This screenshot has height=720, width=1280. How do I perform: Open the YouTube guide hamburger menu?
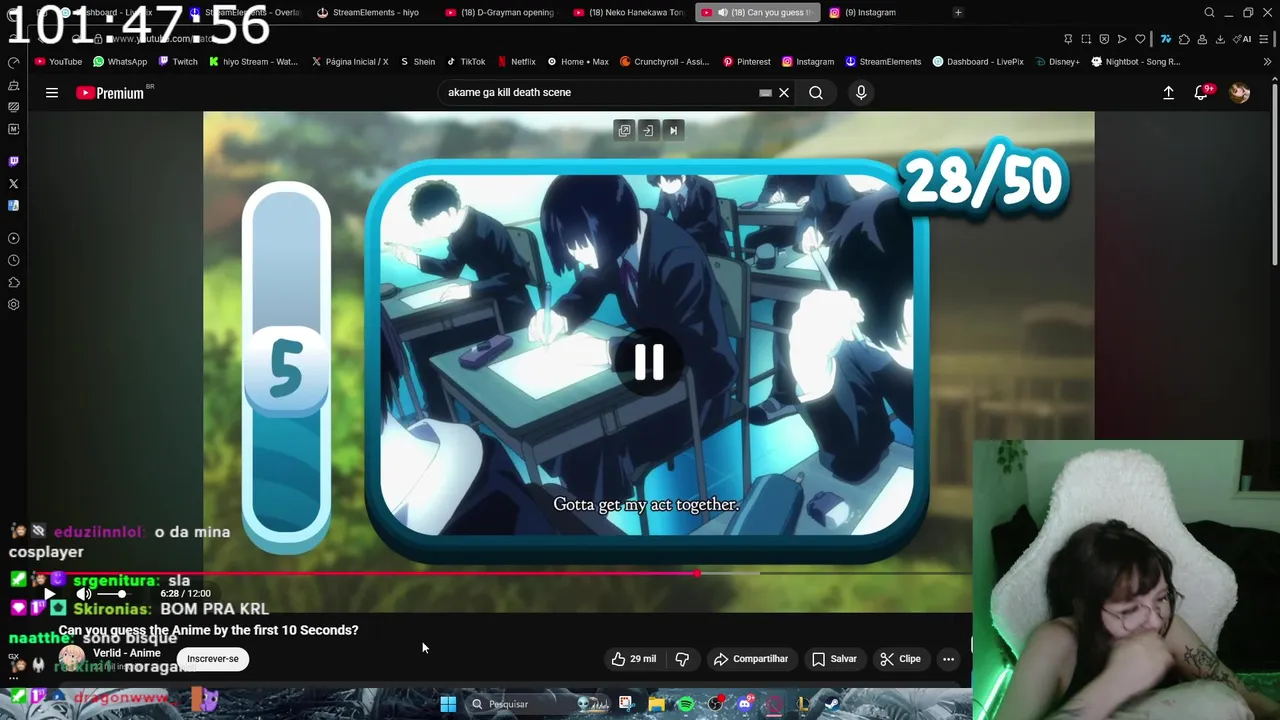point(52,93)
